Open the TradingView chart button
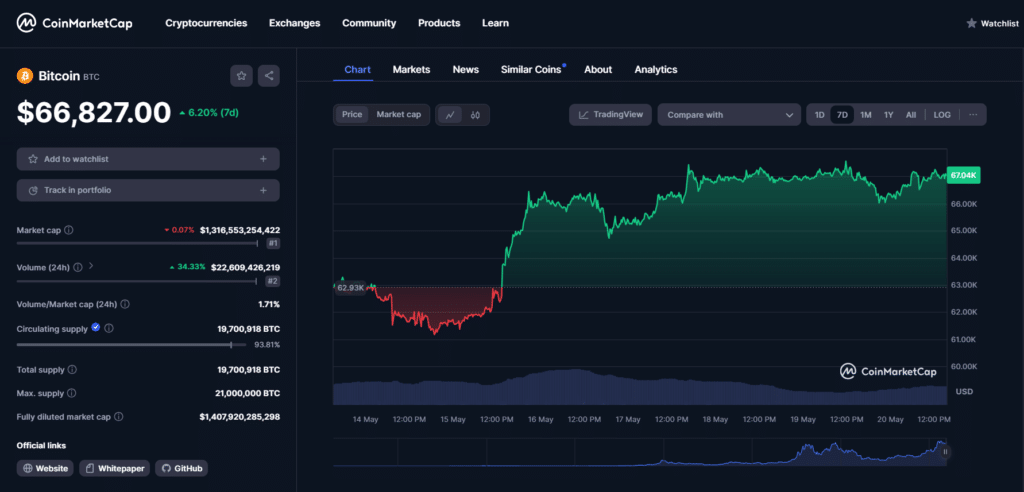 [611, 114]
